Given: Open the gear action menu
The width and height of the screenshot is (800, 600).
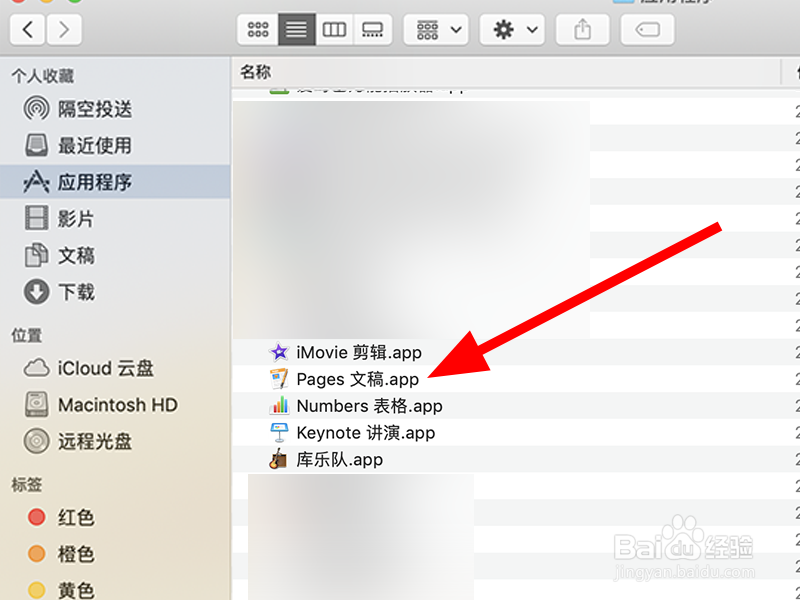Looking at the screenshot, I should tap(512, 30).
